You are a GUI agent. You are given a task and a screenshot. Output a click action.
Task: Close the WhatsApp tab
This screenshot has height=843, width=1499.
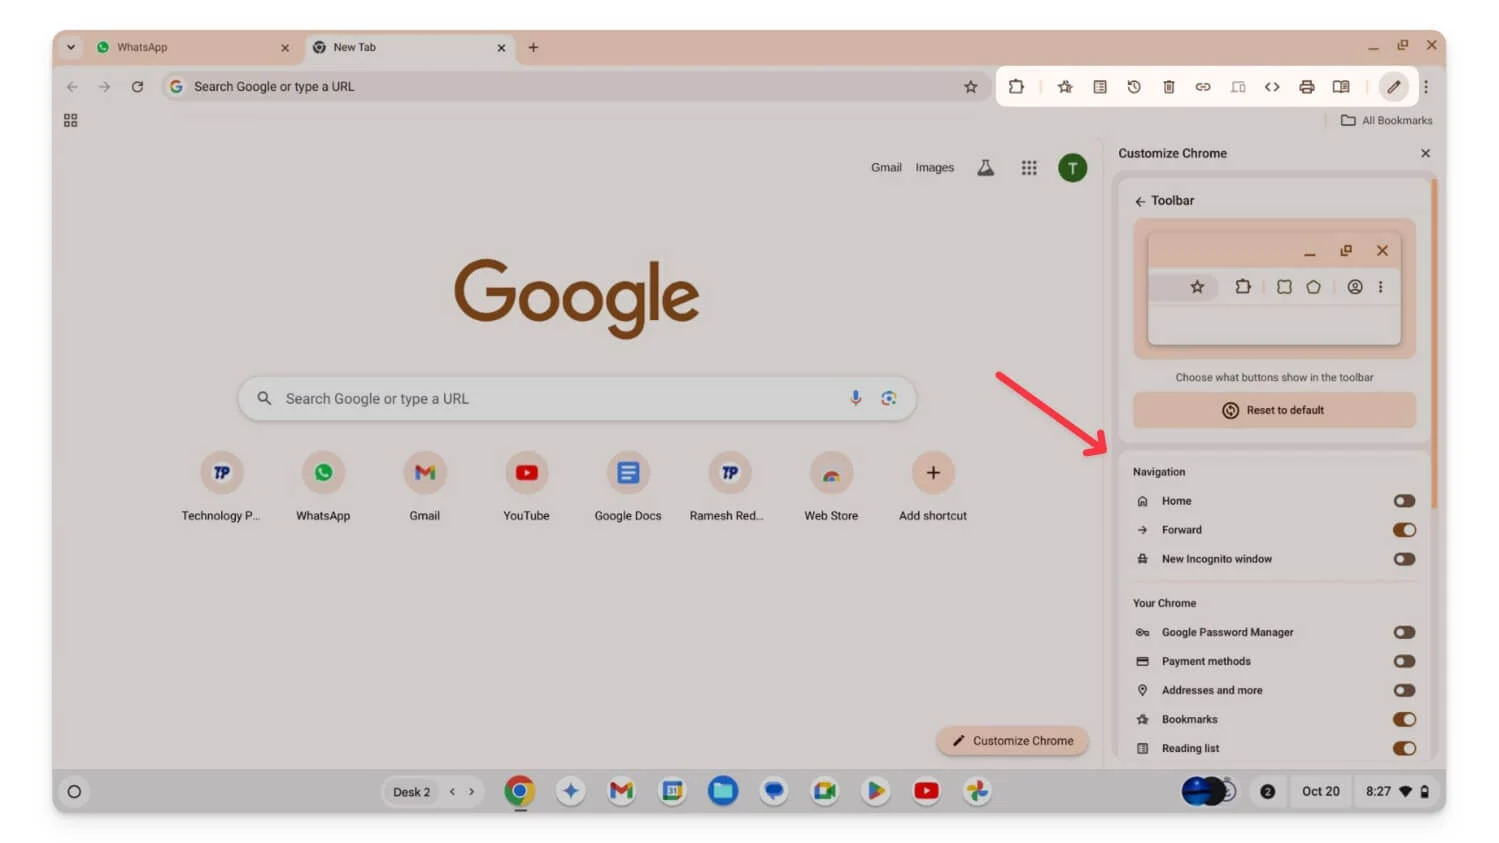285,48
